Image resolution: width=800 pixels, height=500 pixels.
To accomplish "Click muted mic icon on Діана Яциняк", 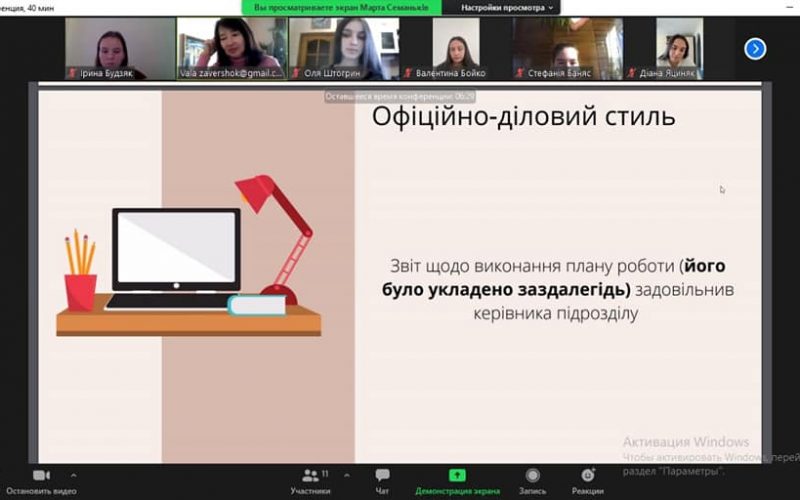I will pyautogui.click(x=631, y=73).
